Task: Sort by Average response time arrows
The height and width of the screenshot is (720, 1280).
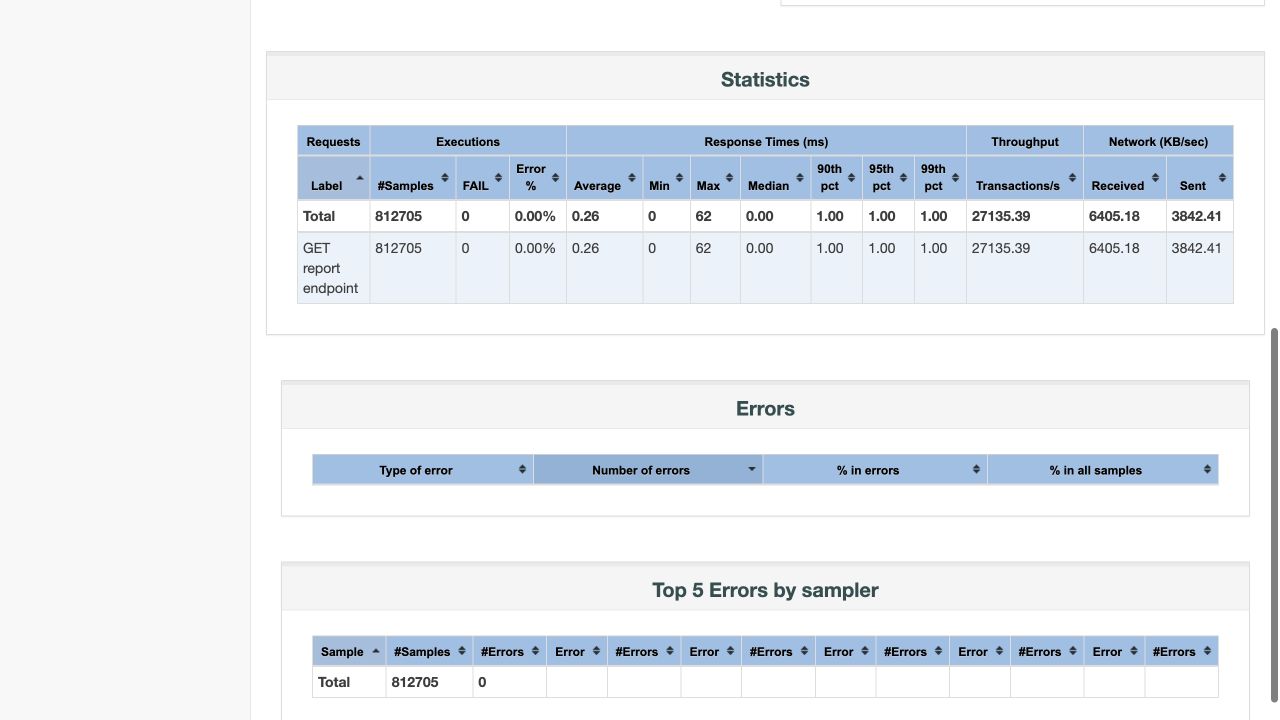Action: point(632,178)
